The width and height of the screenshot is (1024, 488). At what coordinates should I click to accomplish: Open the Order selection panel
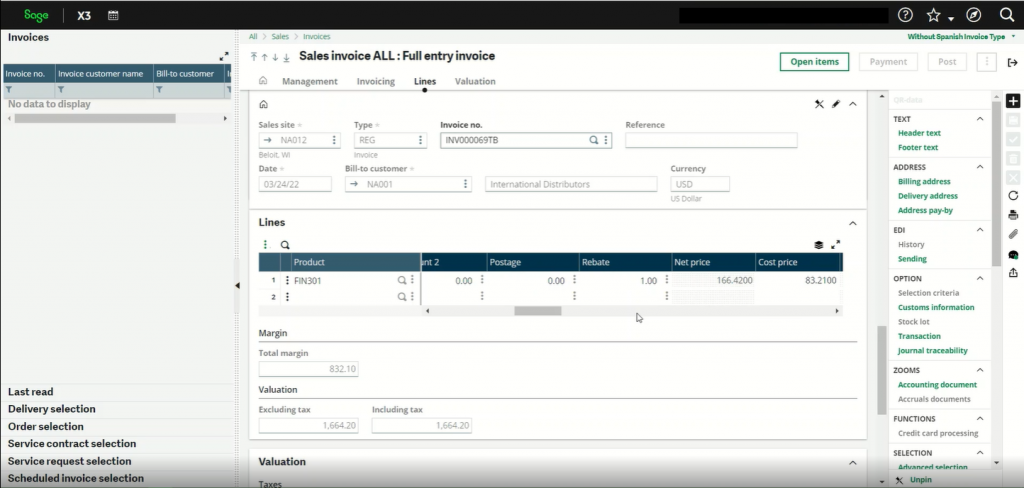click(46, 427)
